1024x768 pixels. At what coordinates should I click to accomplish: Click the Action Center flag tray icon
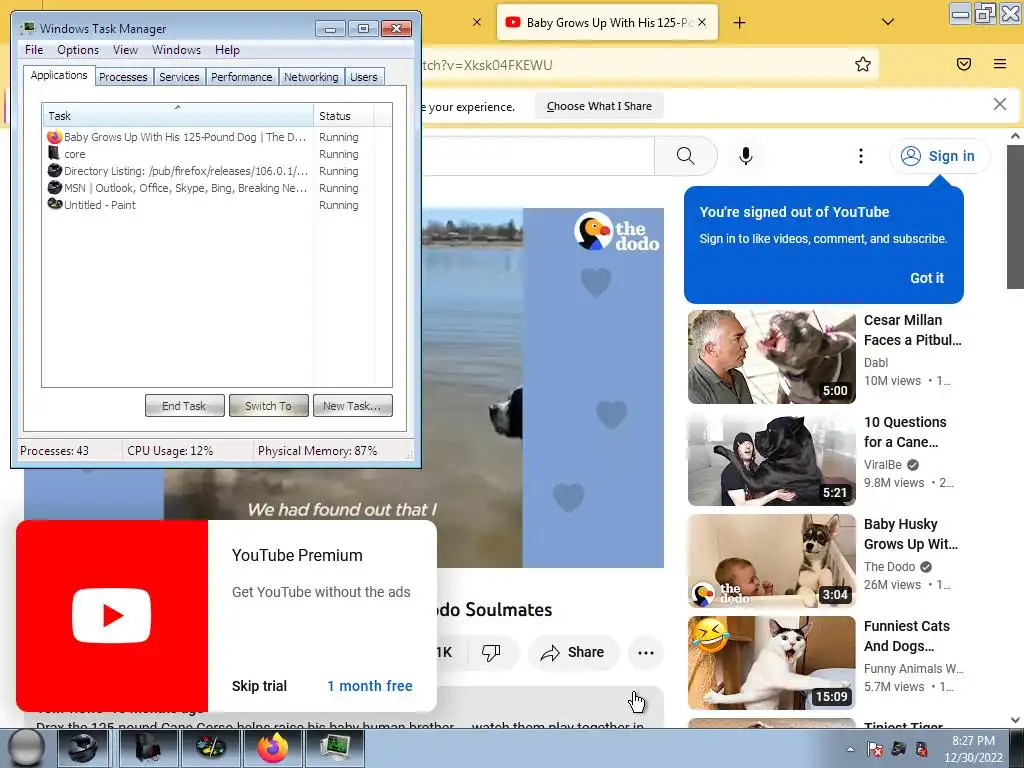point(874,749)
